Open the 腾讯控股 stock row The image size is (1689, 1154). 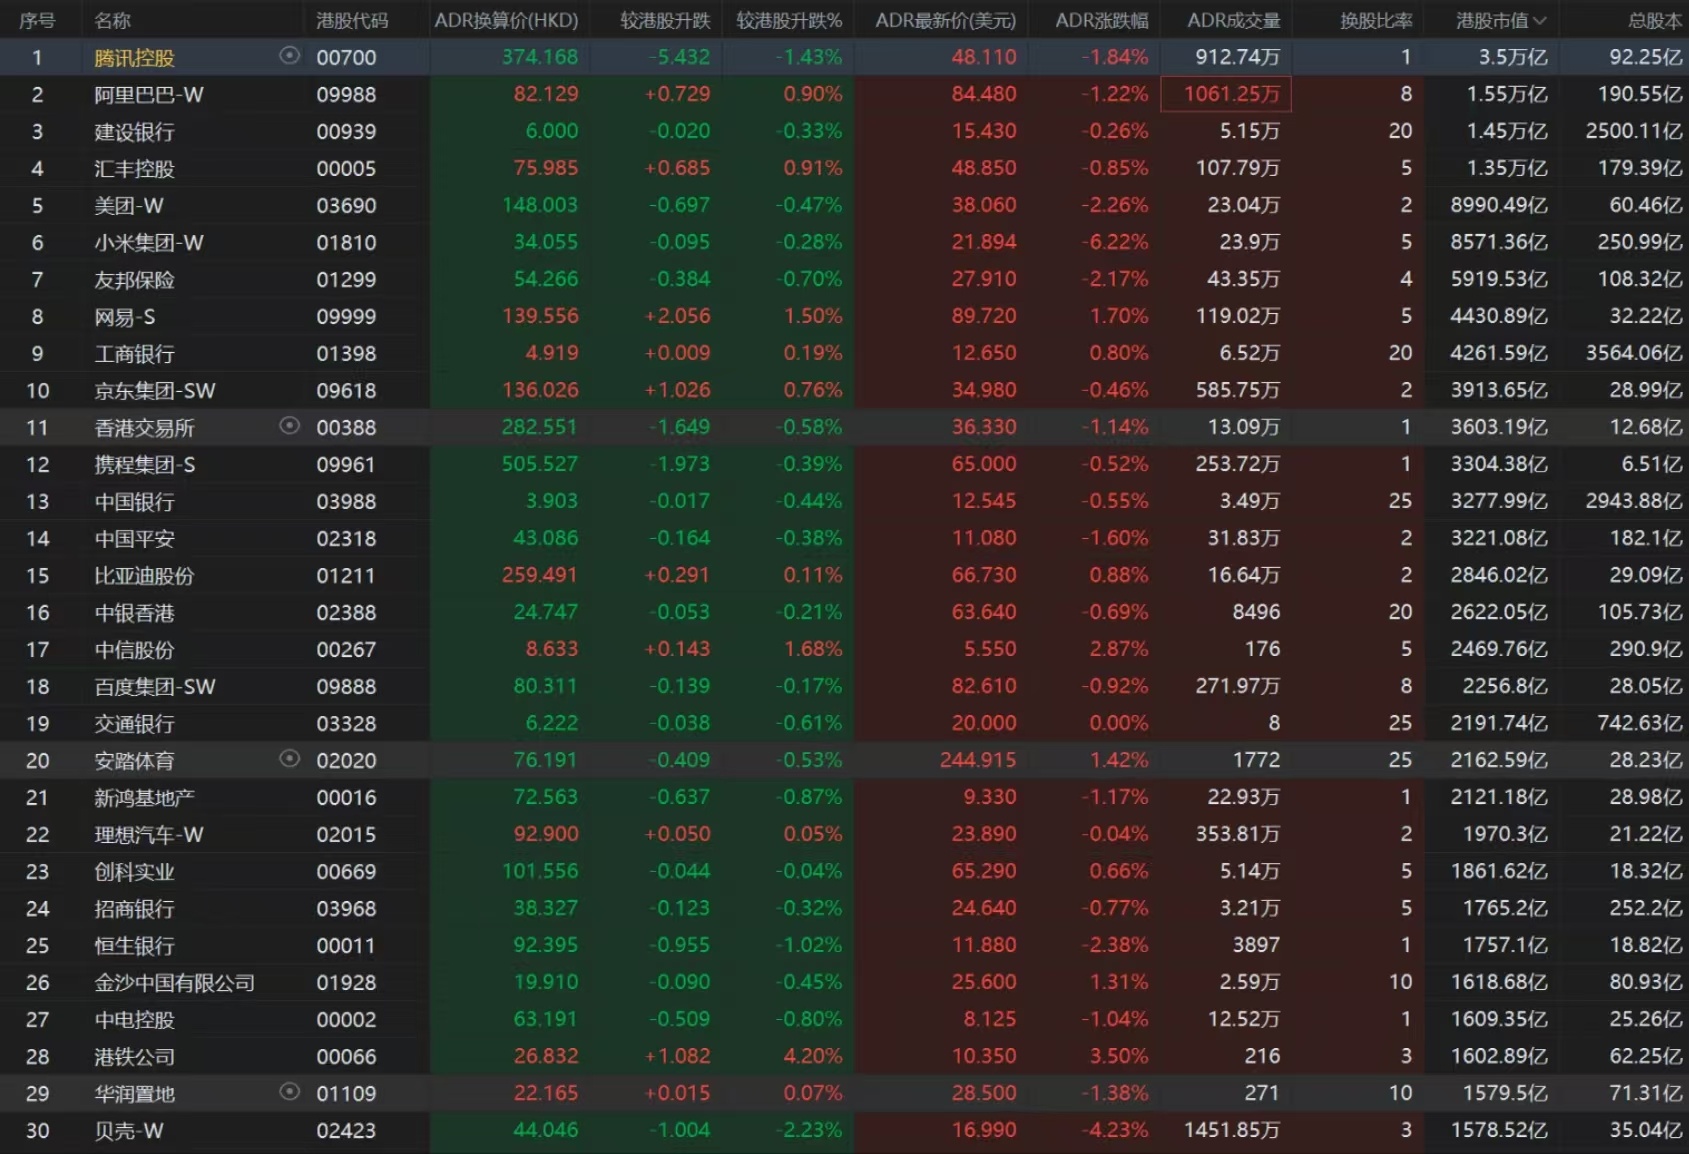point(844,57)
